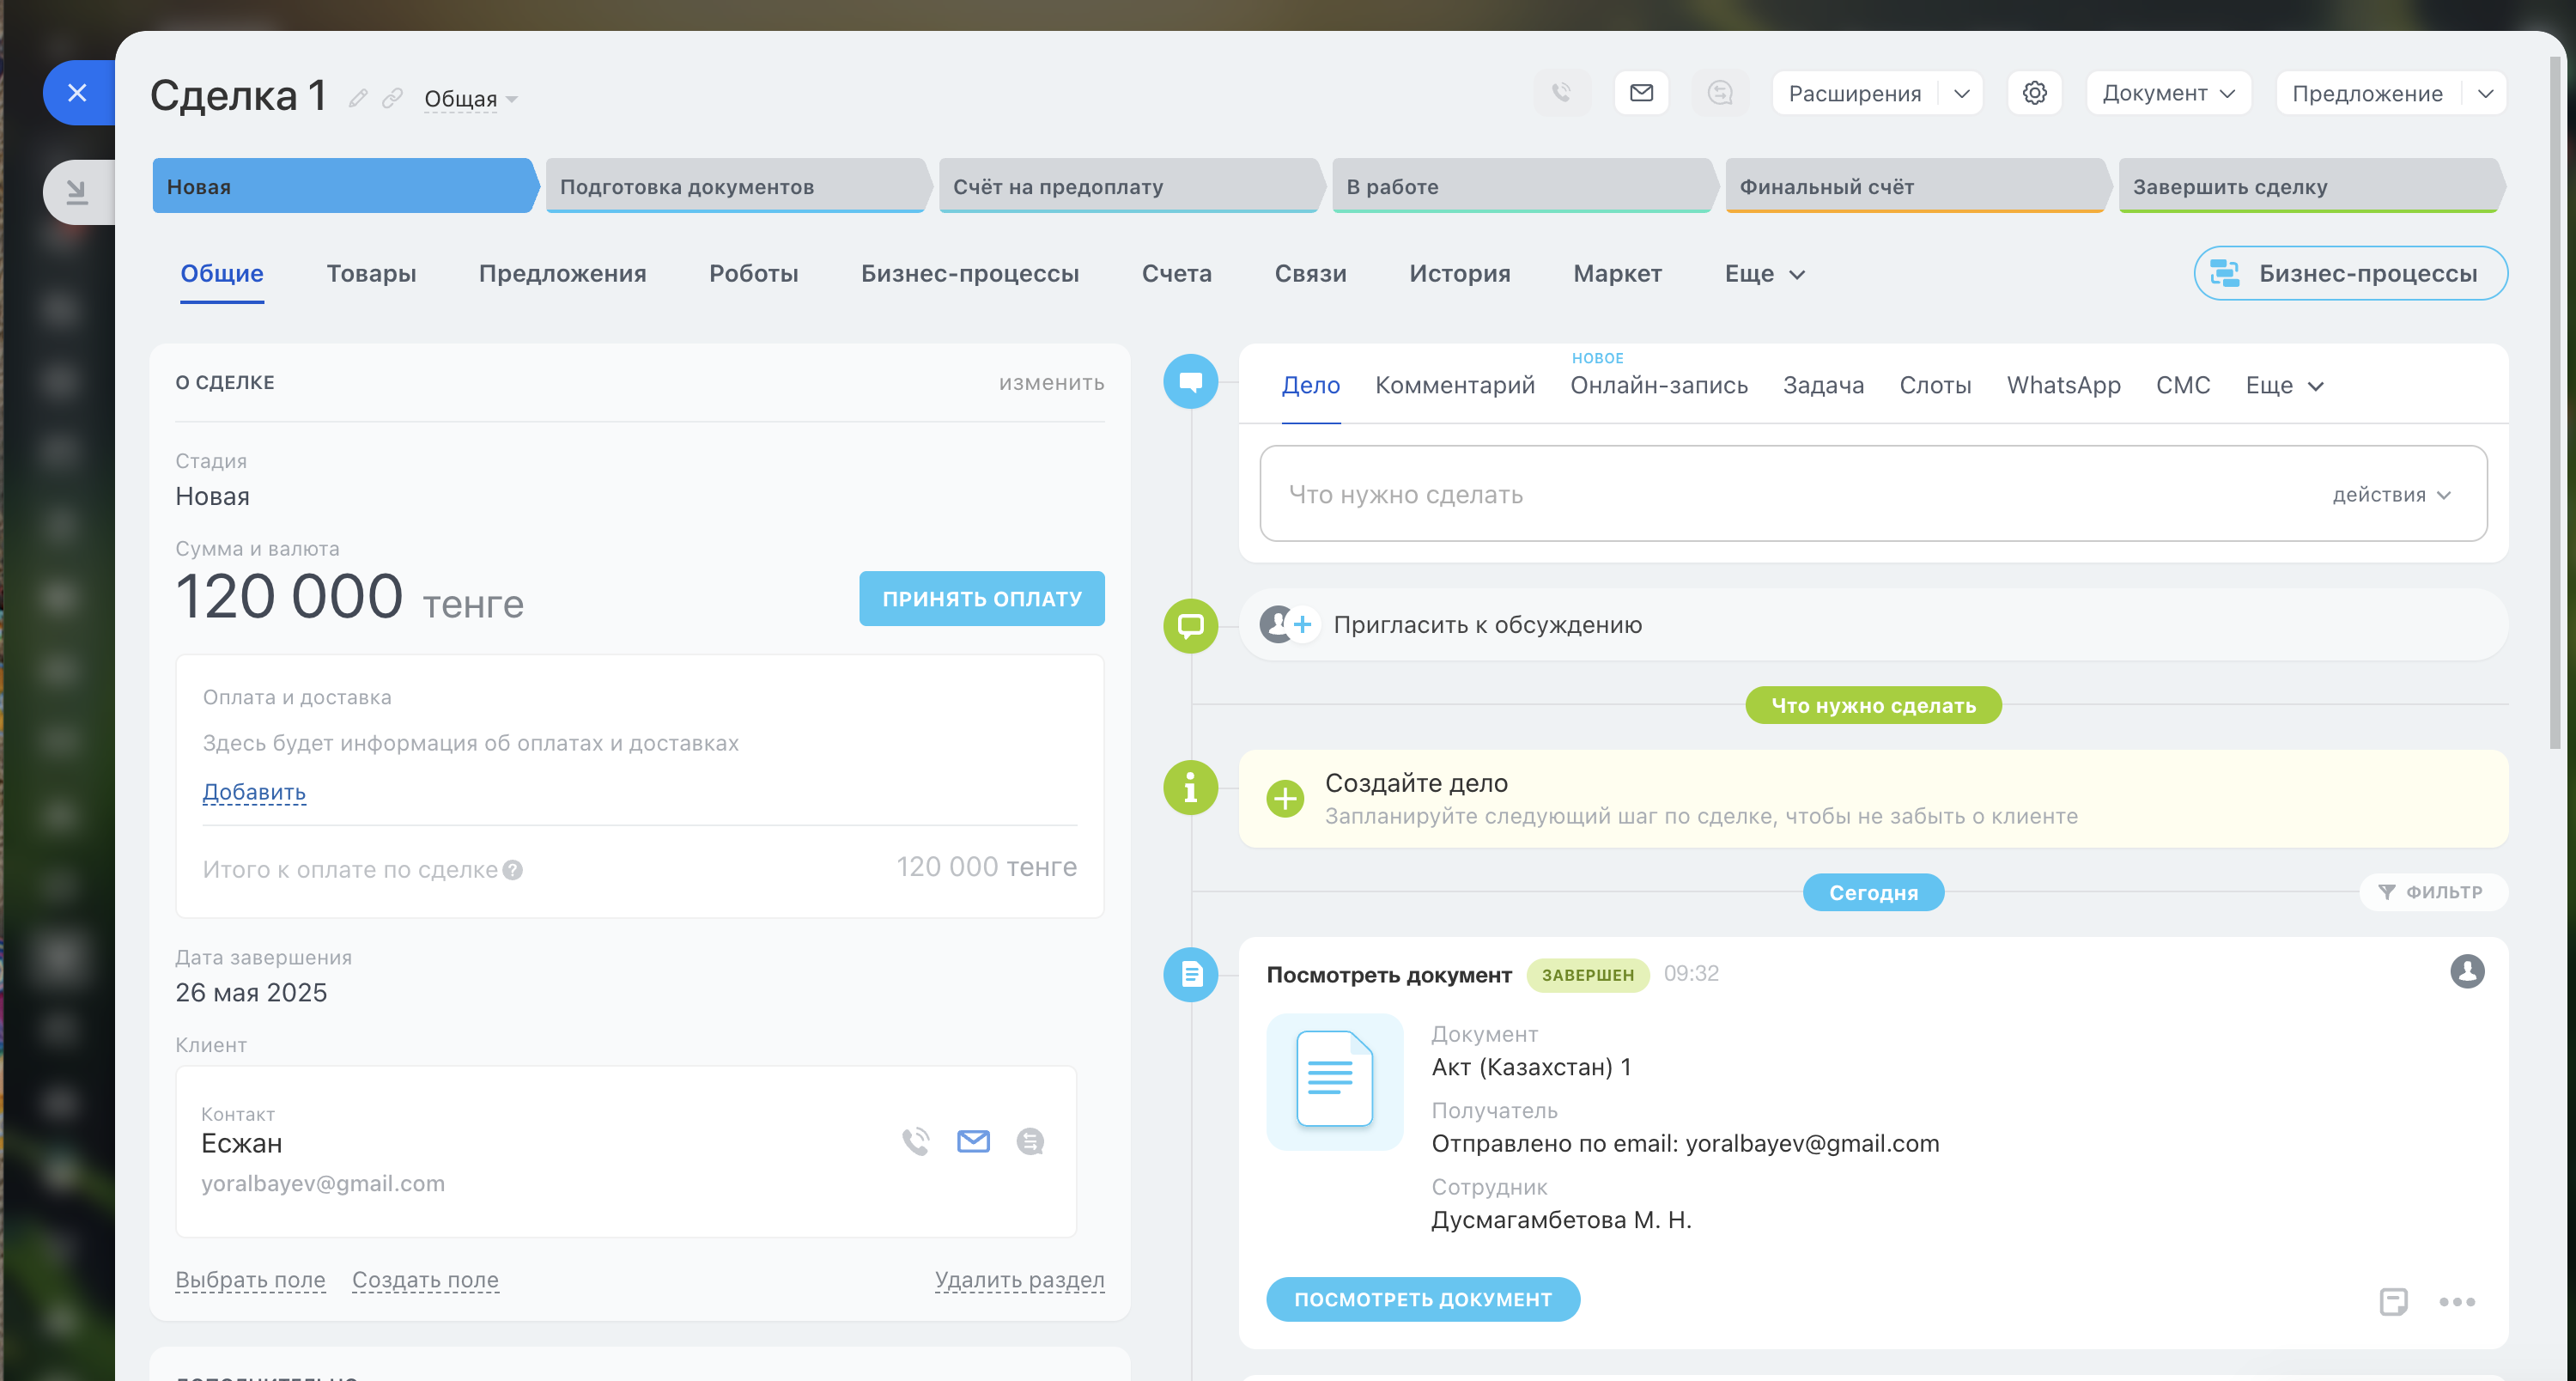The height and width of the screenshot is (1381, 2576).
Task: Expand the действия dropdown in the activity field
Action: click(x=2391, y=495)
